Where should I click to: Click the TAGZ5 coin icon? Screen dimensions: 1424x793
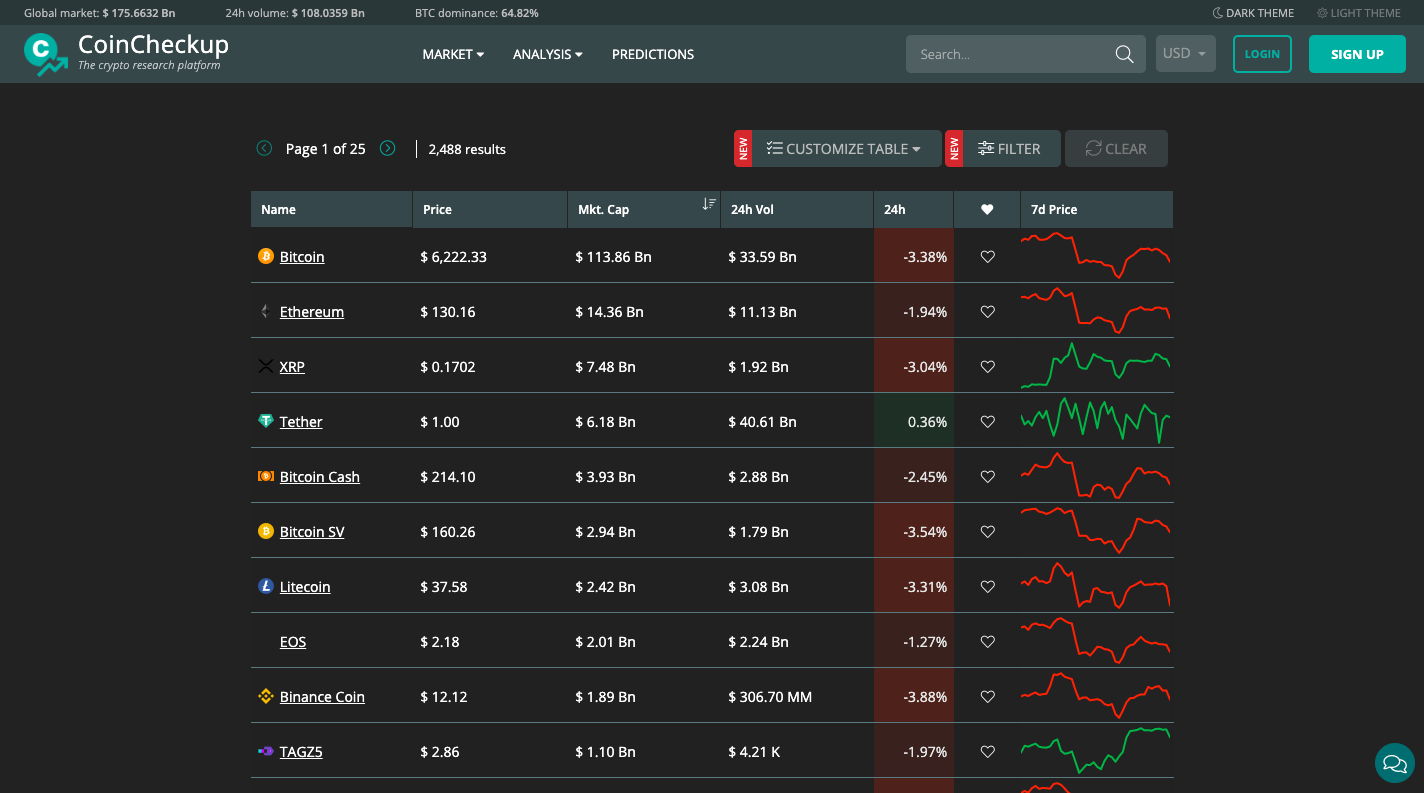[266, 752]
